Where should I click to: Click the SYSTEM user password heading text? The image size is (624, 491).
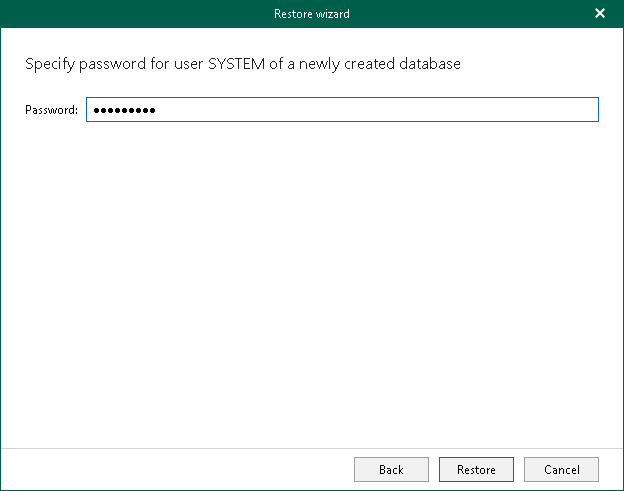coord(242,64)
